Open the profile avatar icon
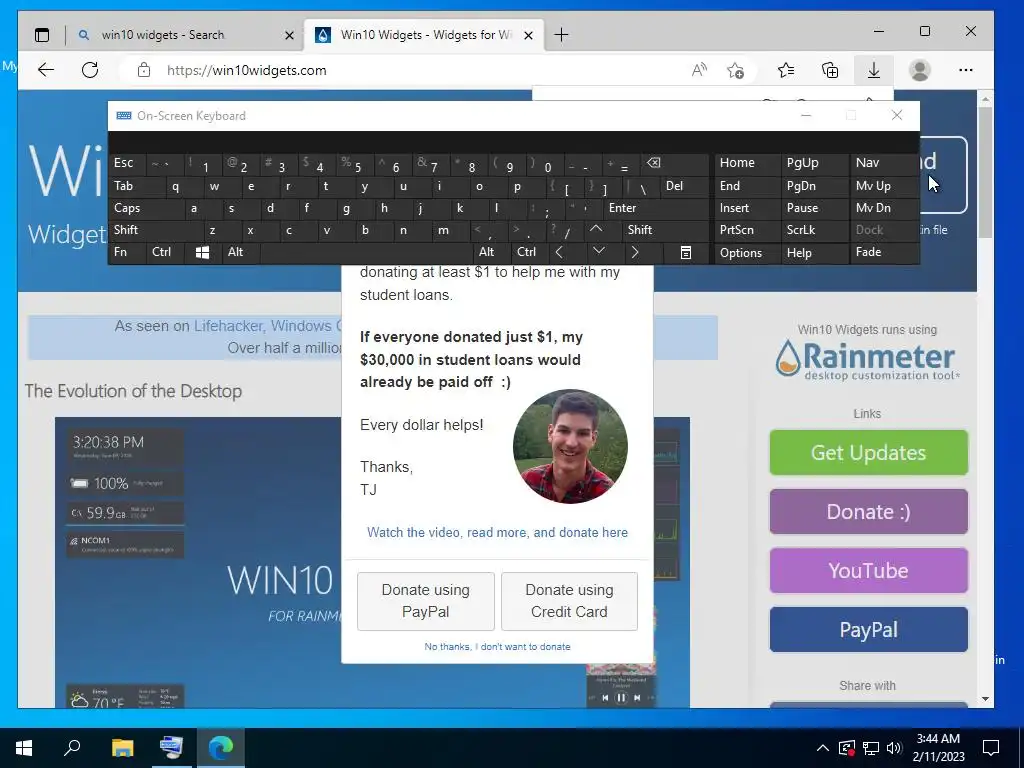The height and width of the screenshot is (768, 1024). pos(920,70)
